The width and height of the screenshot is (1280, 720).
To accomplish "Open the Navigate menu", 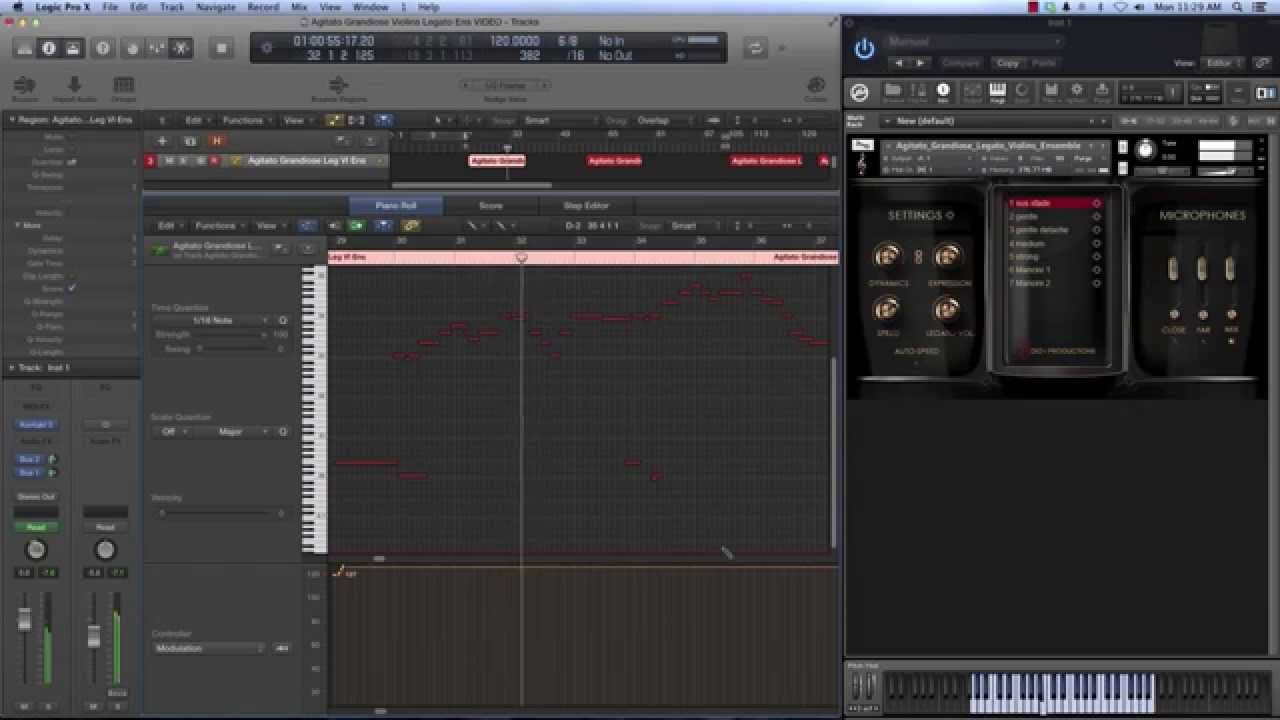I will tap(215, 7).
